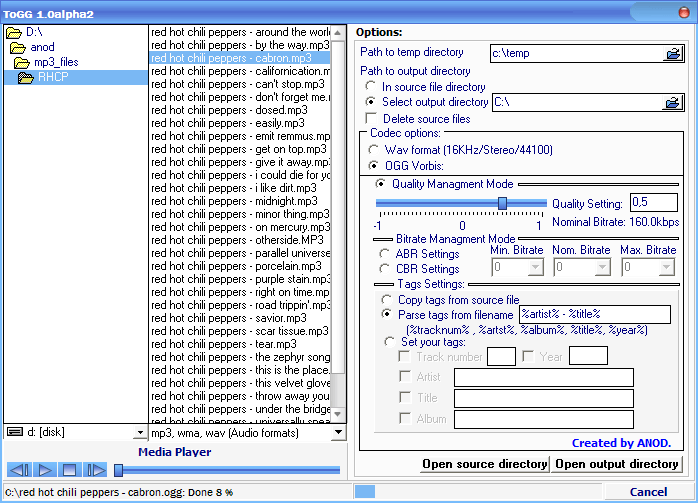
Task: Select 'californication' mp3 in file list
Action: (239, 71)
